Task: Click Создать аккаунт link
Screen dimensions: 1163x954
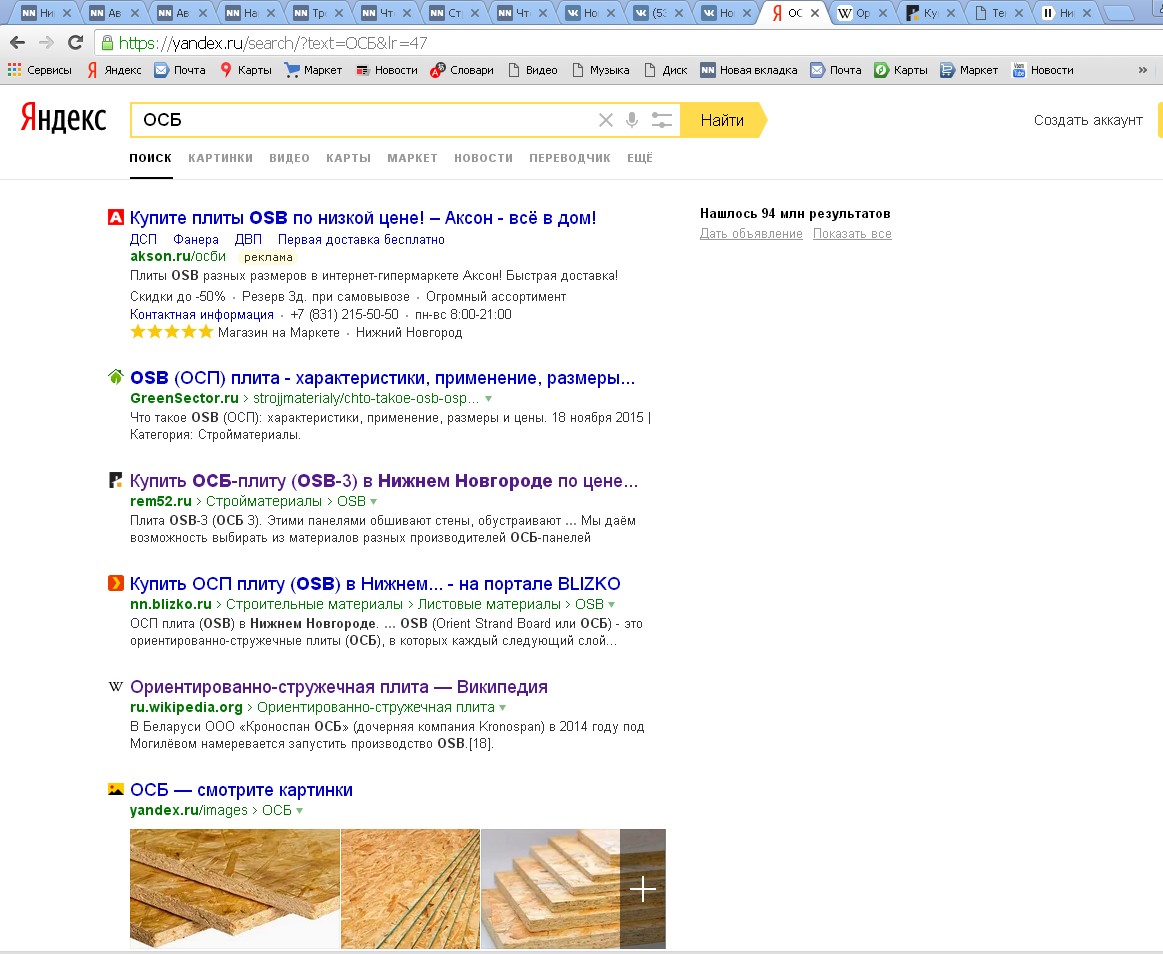Action: (x=1088, y=120)
